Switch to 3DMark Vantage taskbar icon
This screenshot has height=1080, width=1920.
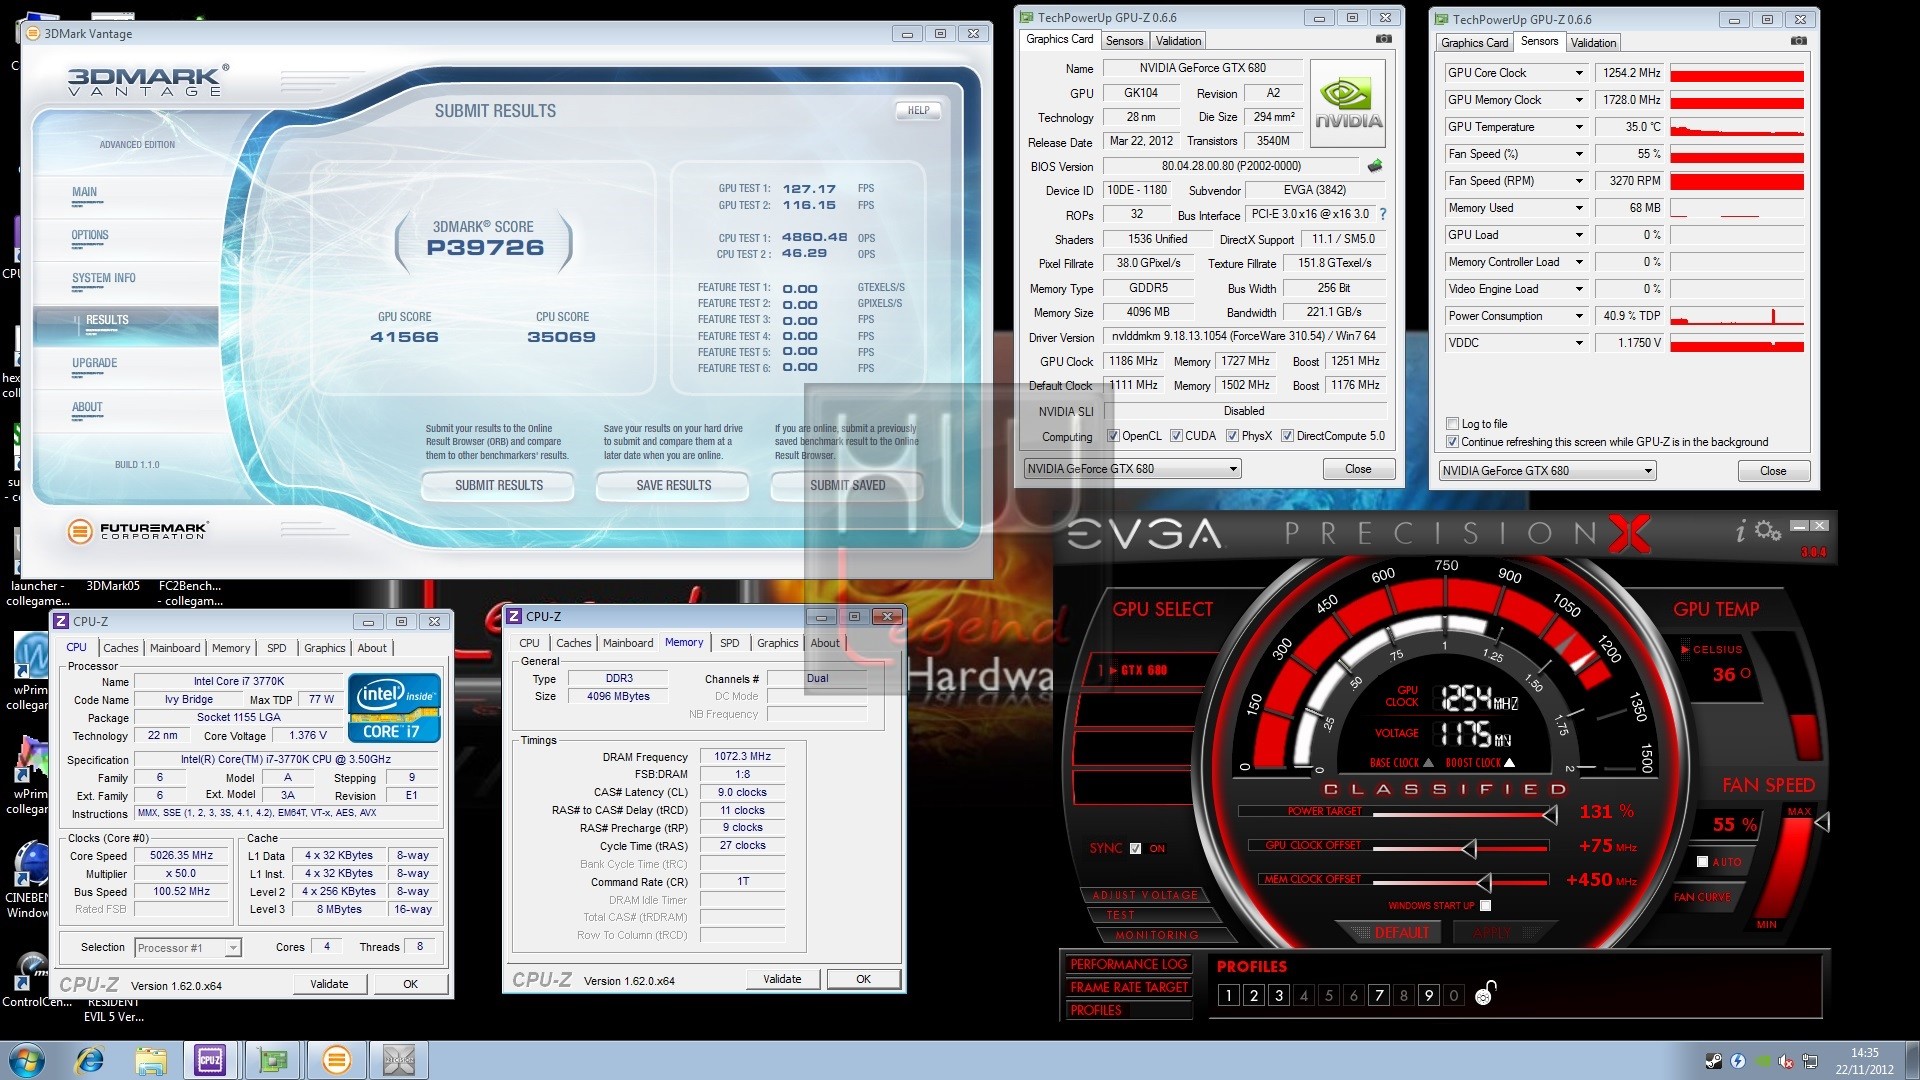(x=336, y=1060)
